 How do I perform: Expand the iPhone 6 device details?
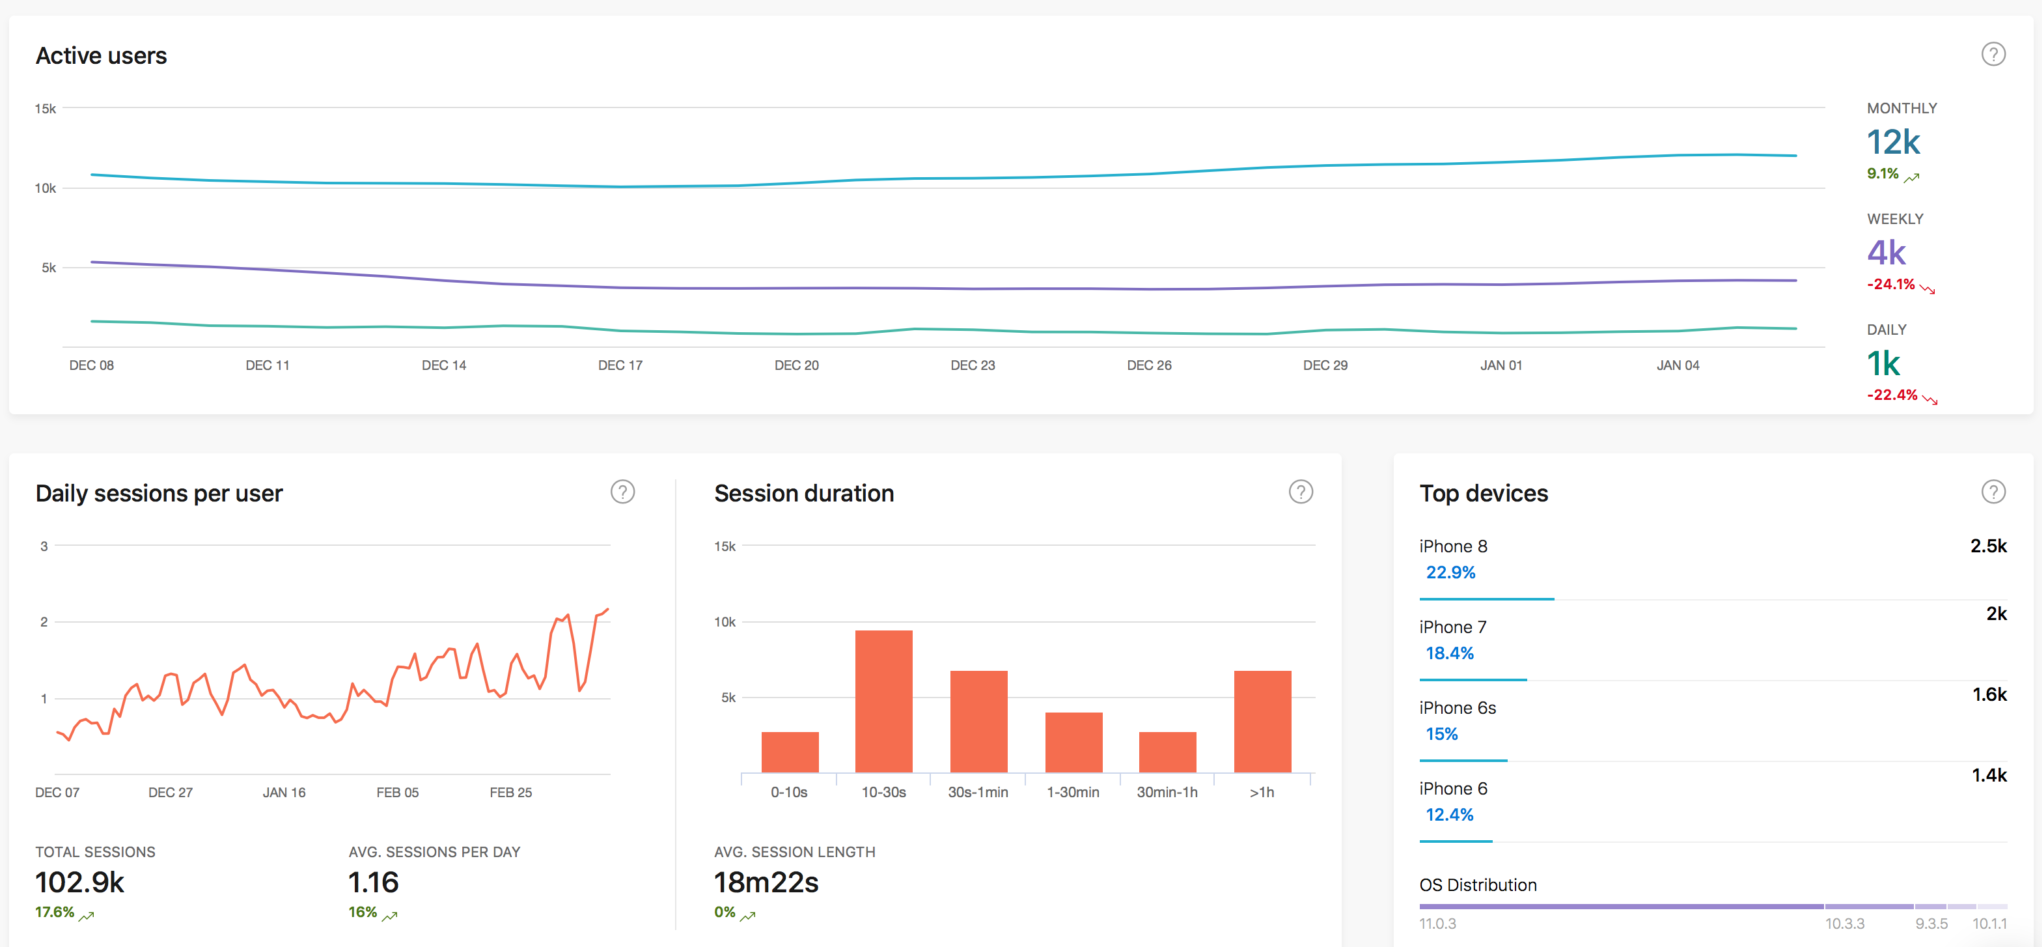click(x=1452, y=800)
